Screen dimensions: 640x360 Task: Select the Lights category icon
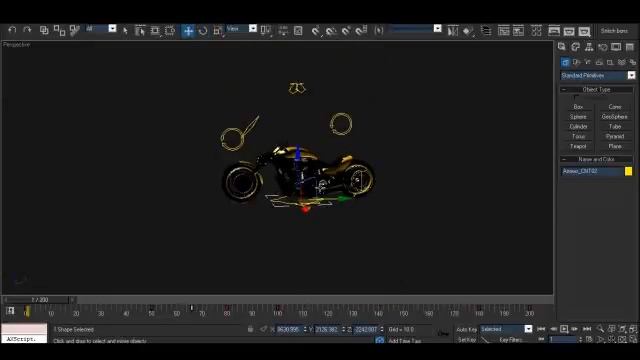click(587, 62)
